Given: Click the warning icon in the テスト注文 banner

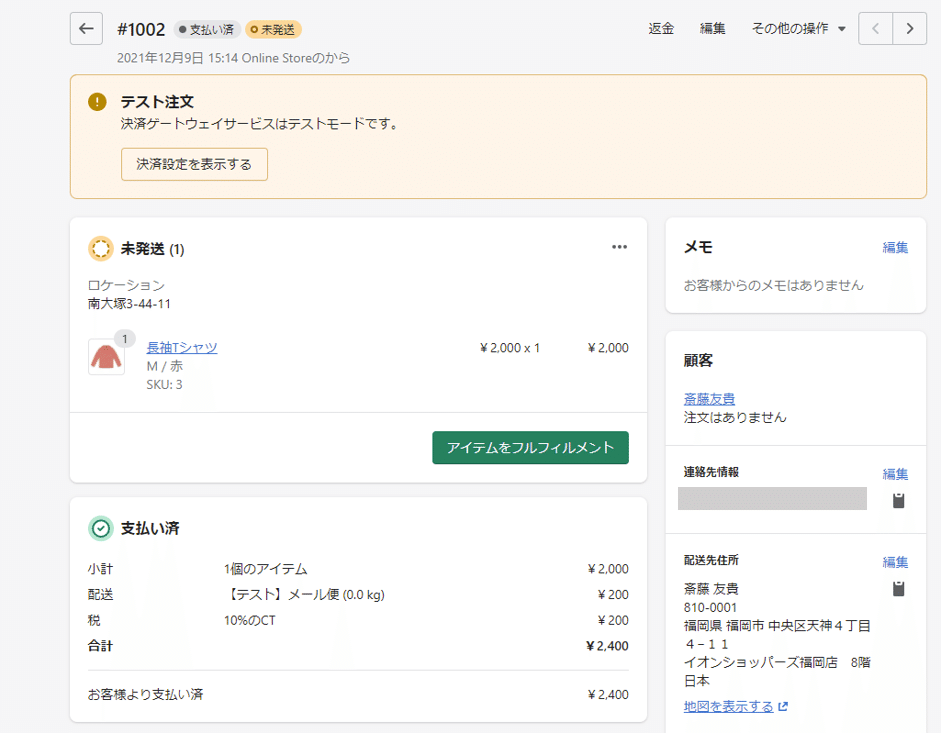Looking at the screenshot, I should (96, 101).
